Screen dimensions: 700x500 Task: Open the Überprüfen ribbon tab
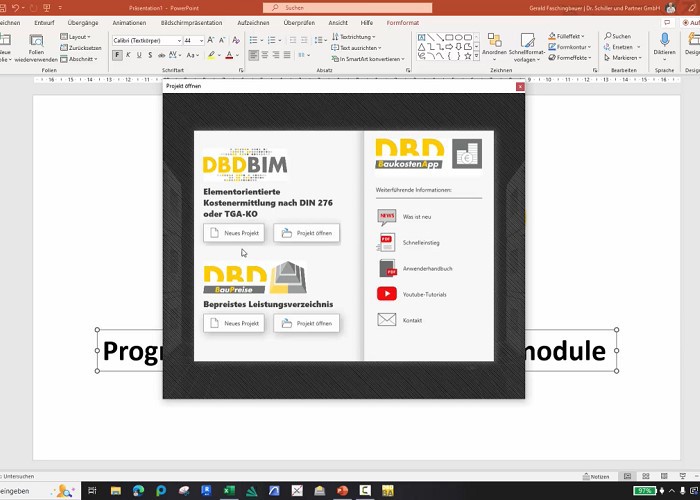point(299,22)
